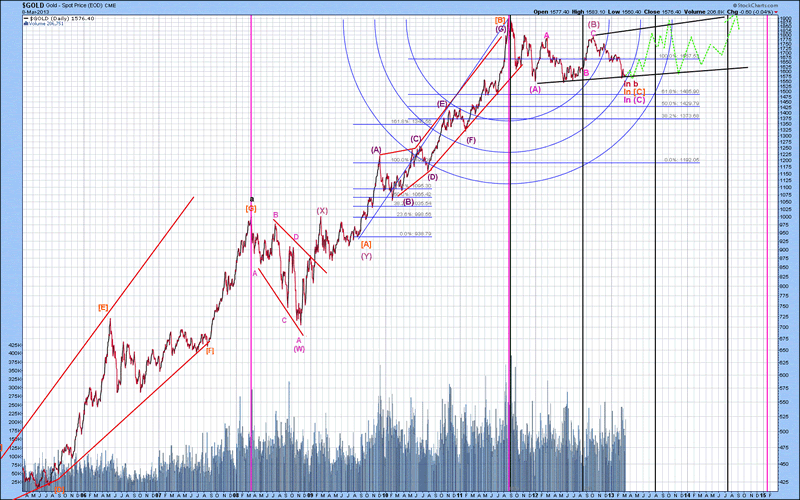The width and height of the screenshot is (800, 500).
Task: Click the purple (F) wave label
Action: point(470,139)
